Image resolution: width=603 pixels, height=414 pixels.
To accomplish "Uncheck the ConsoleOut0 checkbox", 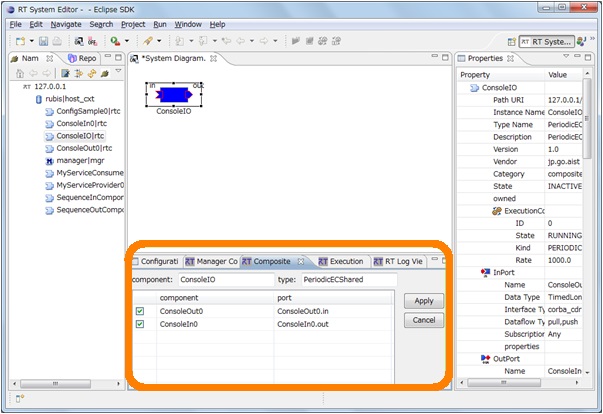I will pyautogui.click(x=140, y=311).
